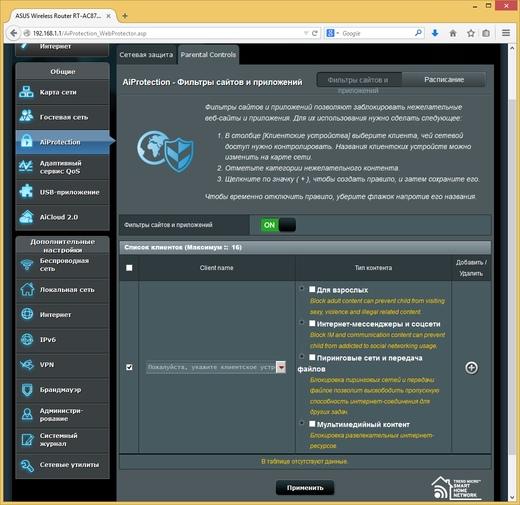Image resolution: width=520 pixels, height=505 pixels.
Task: Turn off the Фильтры сайтов и приложений switch
Action: (278, 225)
